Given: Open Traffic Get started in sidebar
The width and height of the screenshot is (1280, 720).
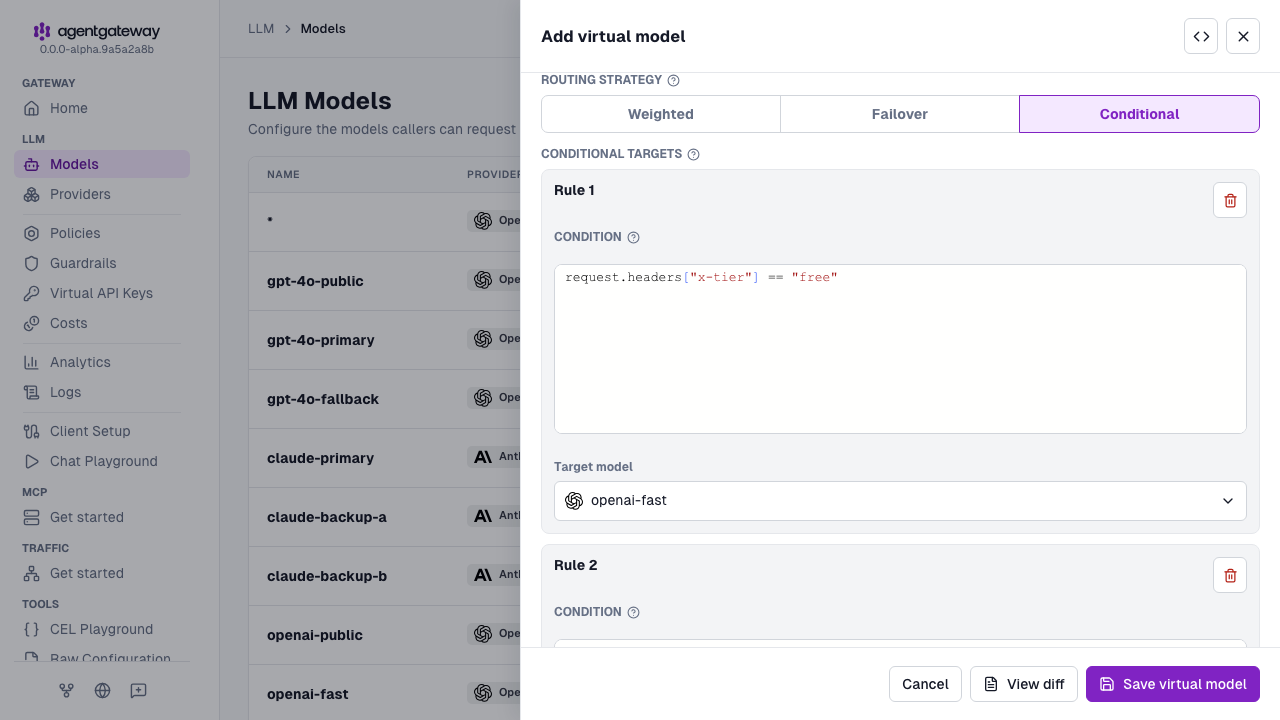Looking at the screenshot, I should (x=102, y=573).
